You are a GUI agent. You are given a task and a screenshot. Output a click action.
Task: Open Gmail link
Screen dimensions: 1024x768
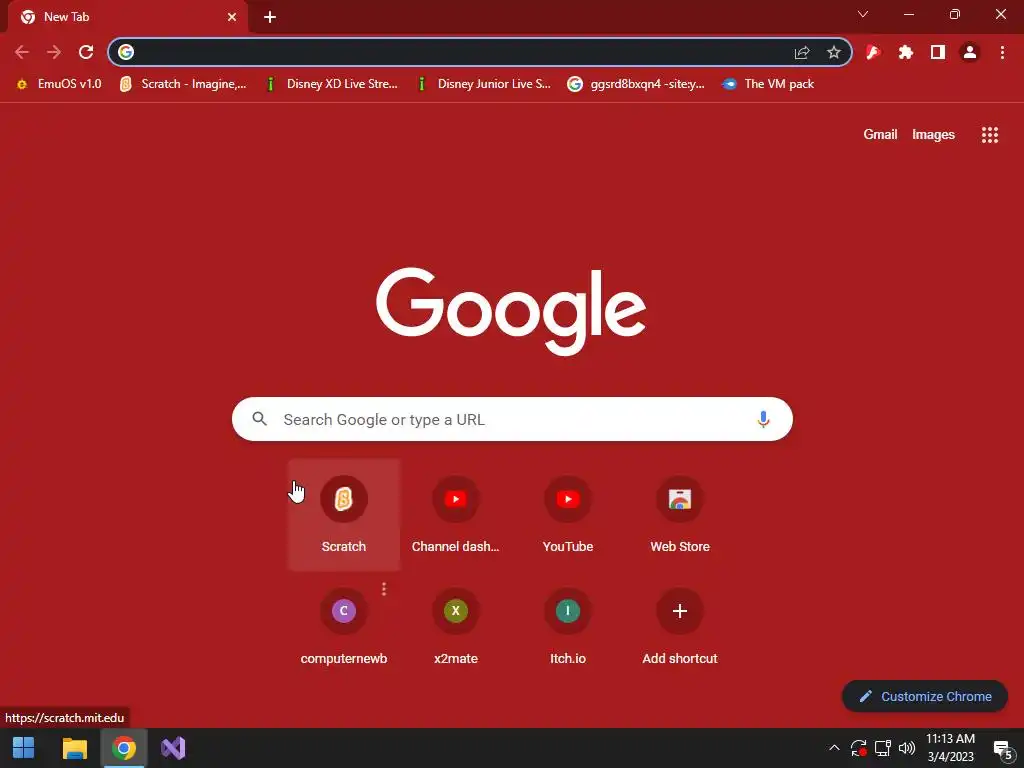pos(880,135)
